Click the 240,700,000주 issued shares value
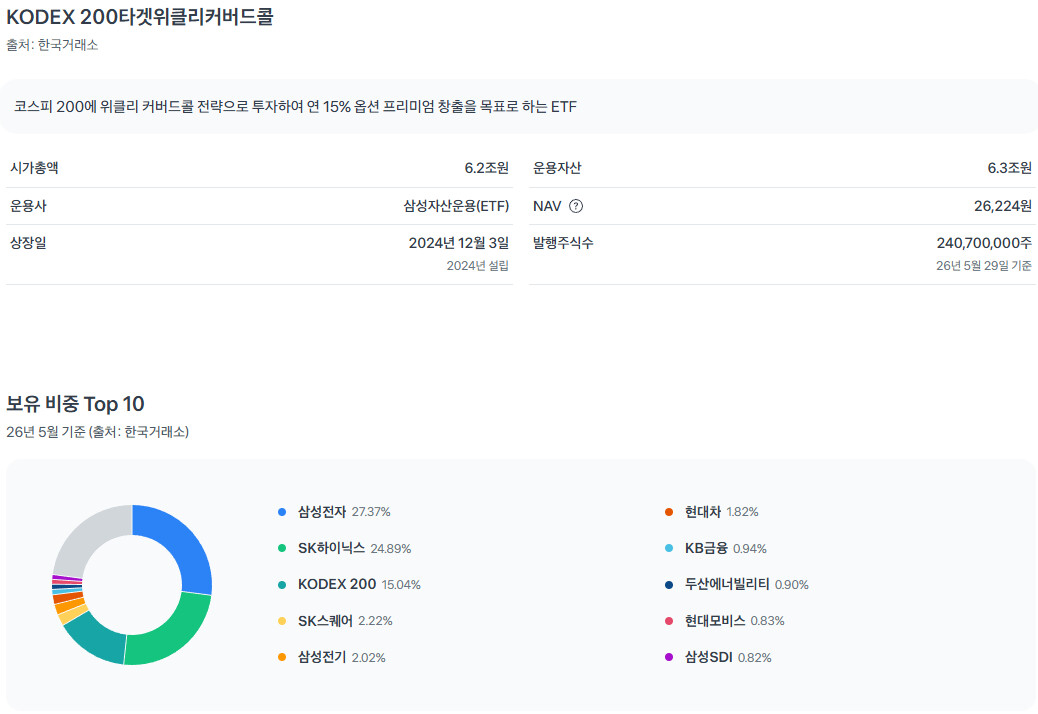 point(984,243)
